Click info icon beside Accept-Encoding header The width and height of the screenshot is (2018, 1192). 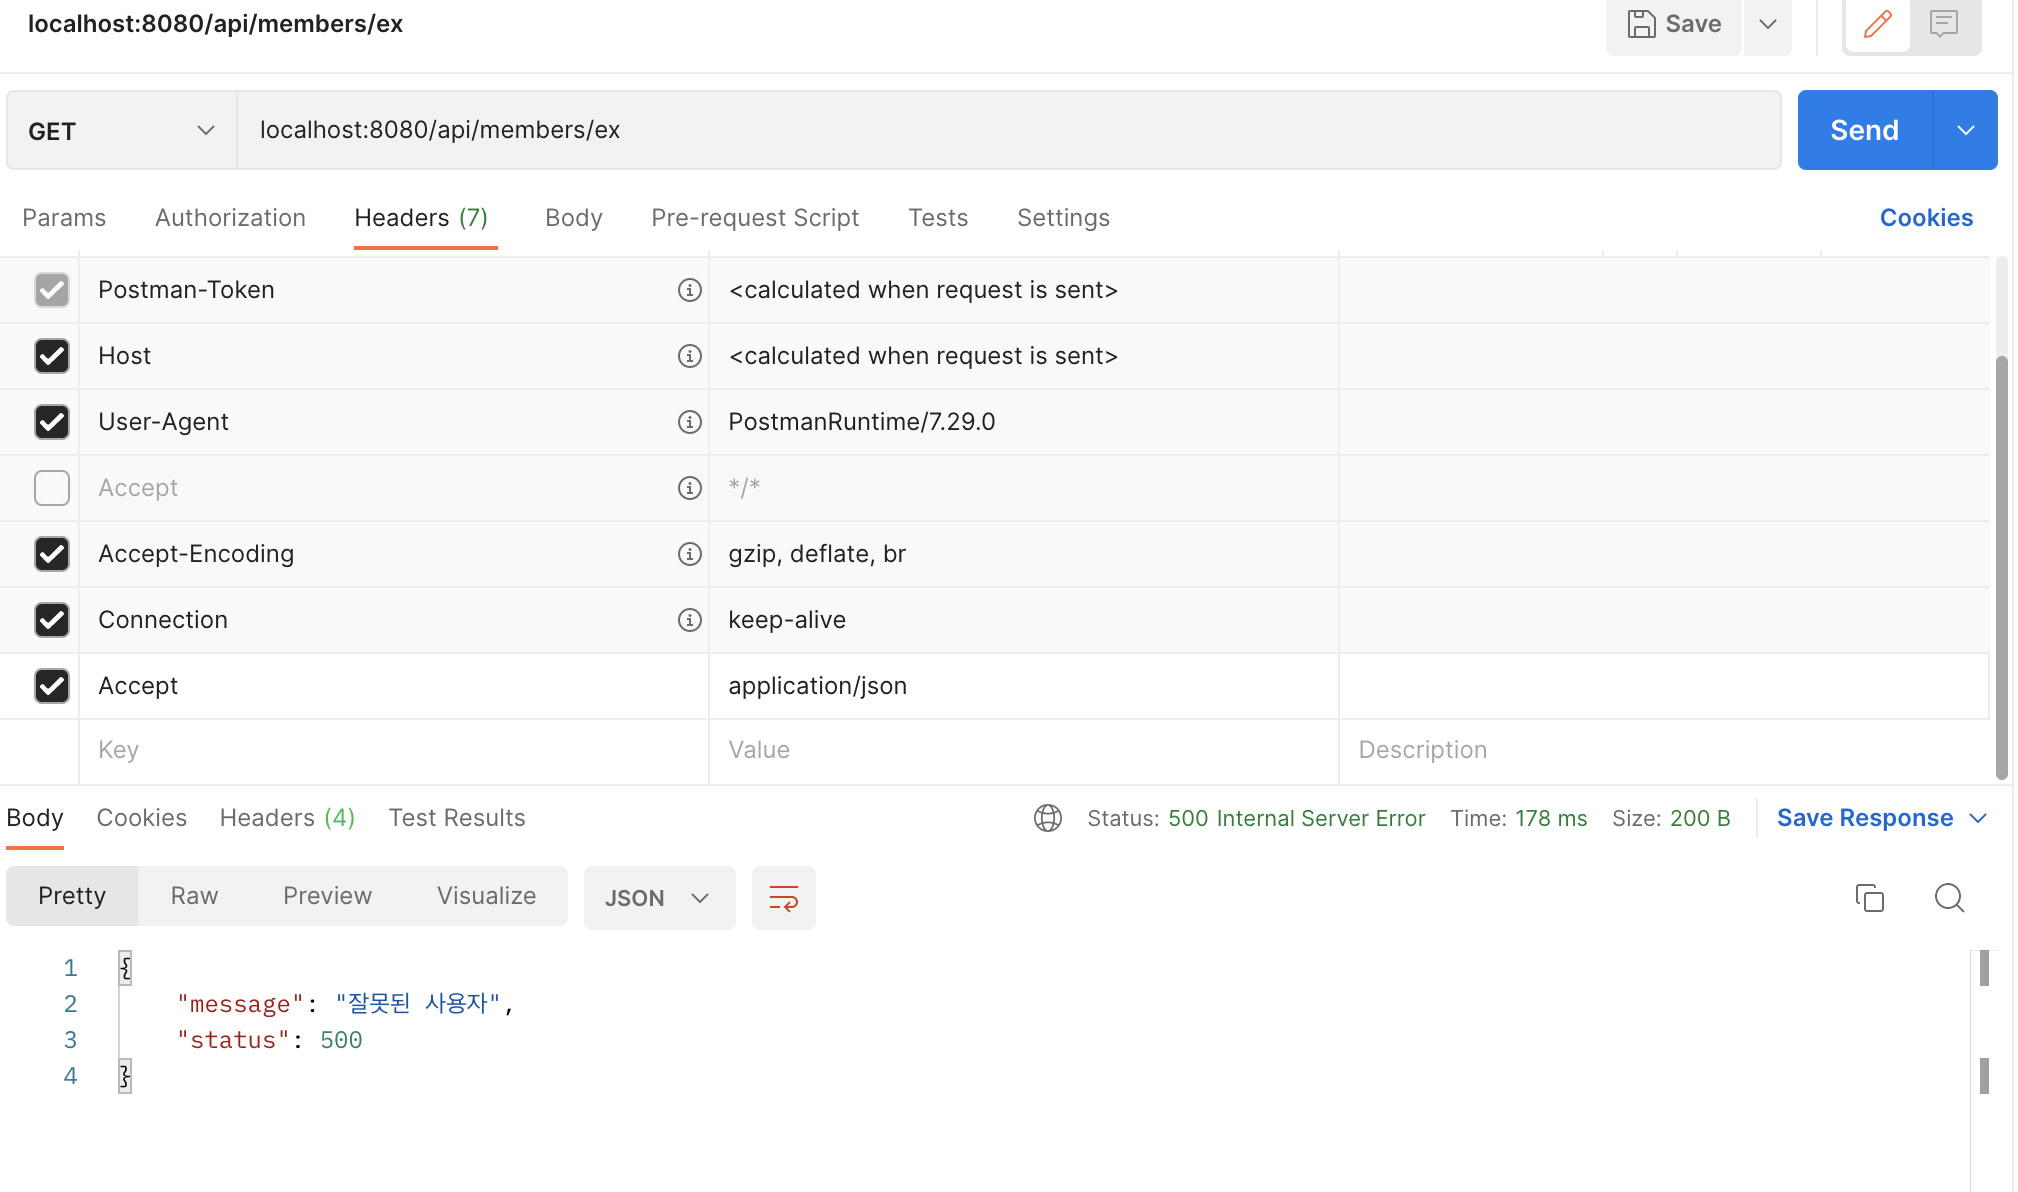(689, 554)
